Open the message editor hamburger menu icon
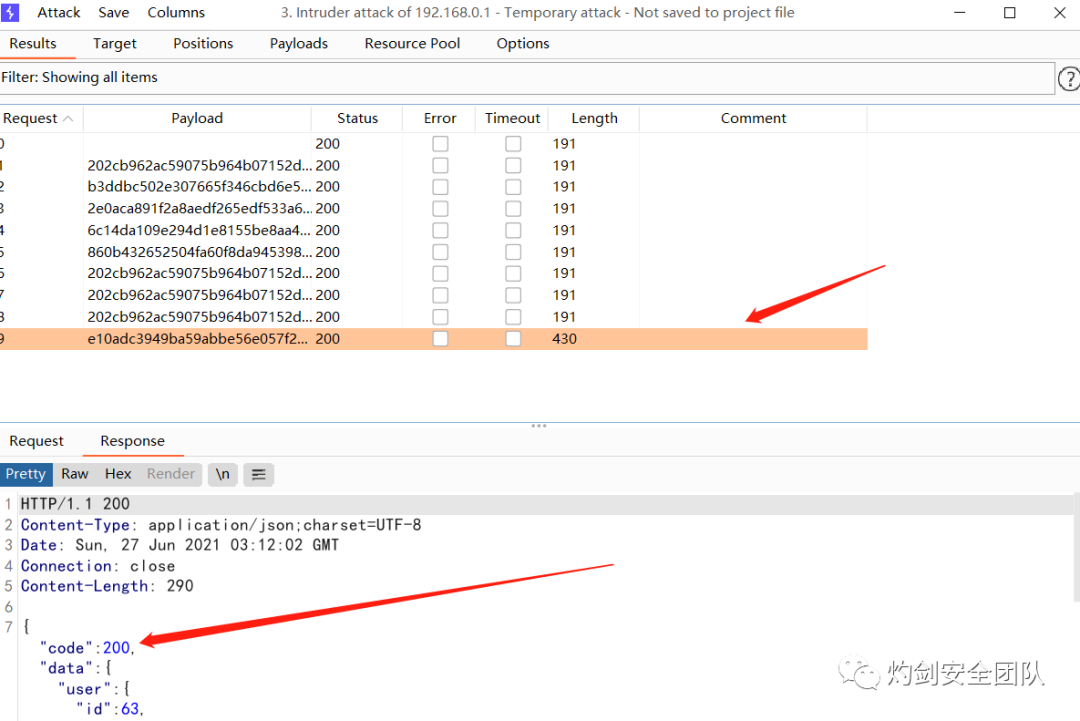 point(258,474)
